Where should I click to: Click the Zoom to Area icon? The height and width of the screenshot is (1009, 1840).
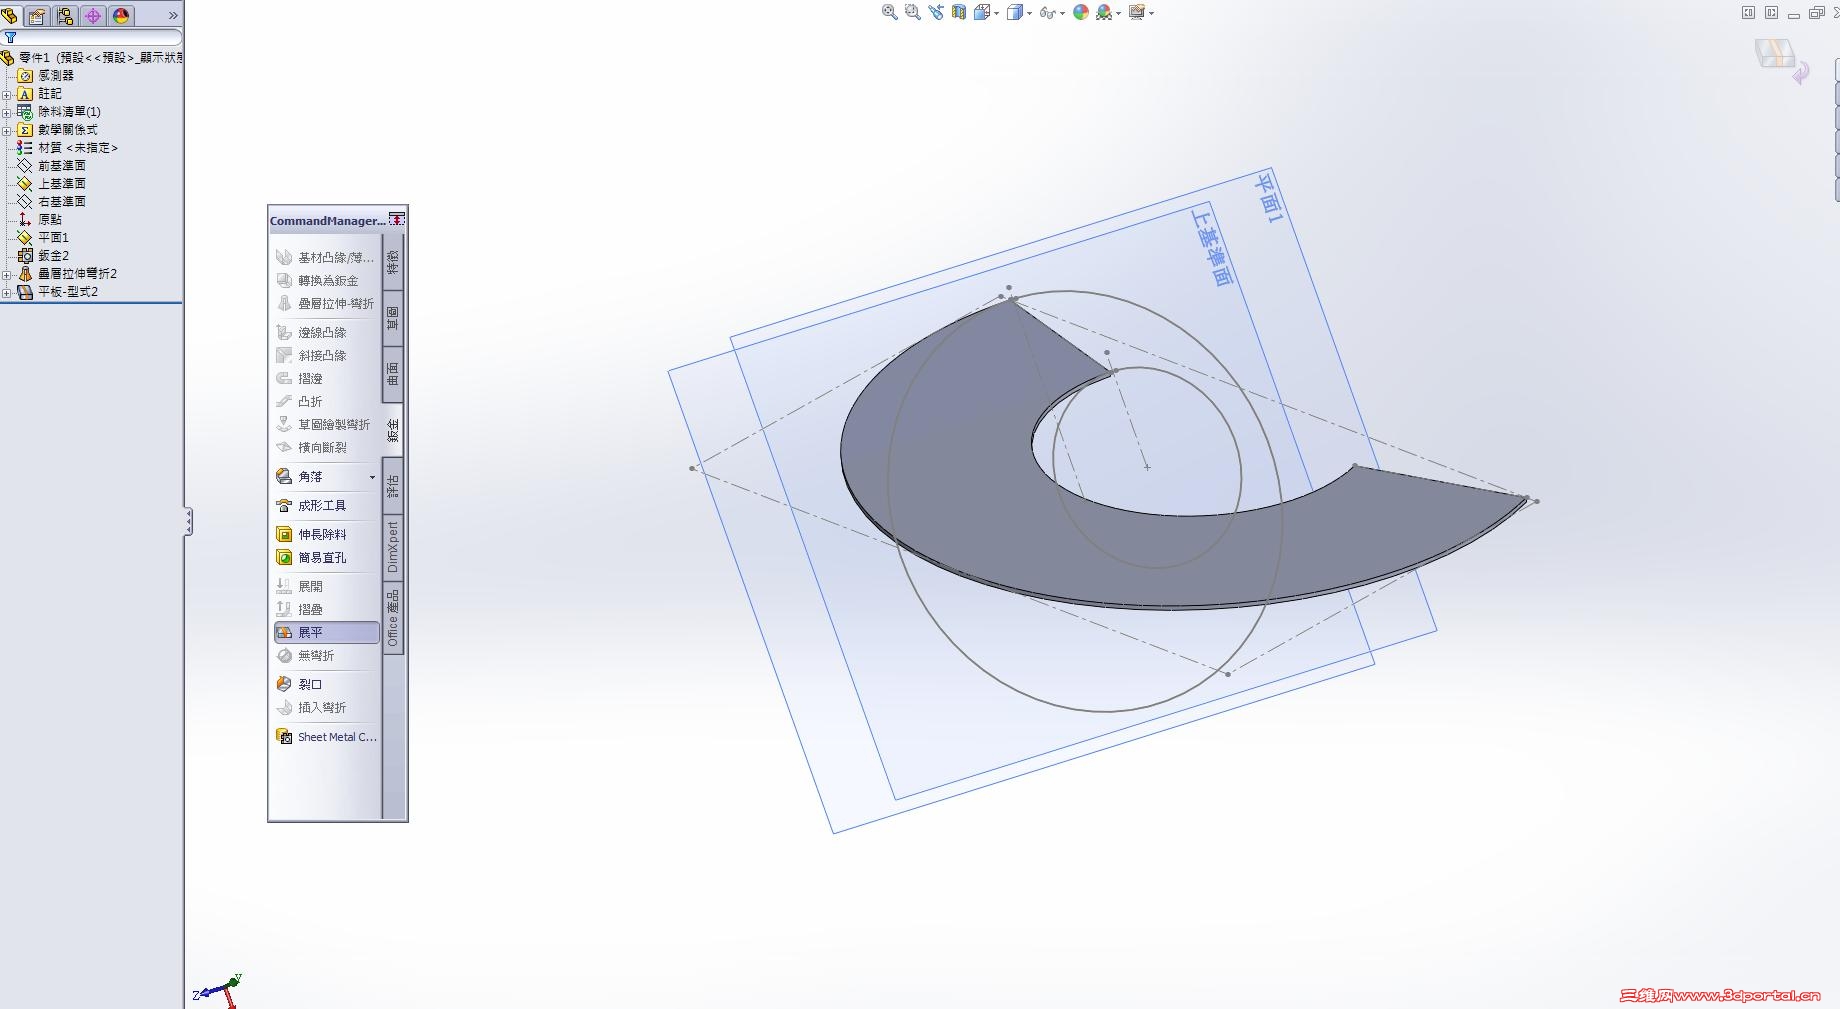(x=912, y=13)
